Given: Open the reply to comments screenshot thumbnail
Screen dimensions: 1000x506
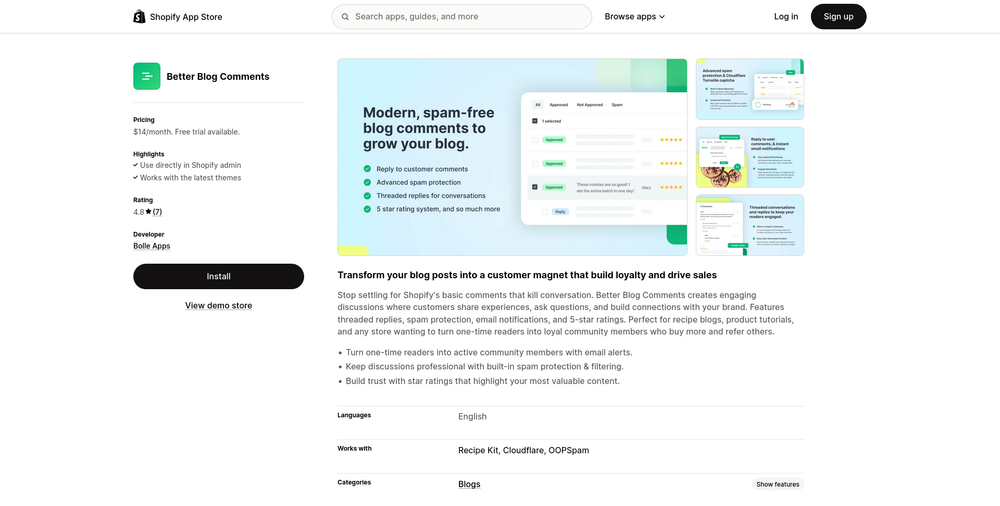Looking at the screenshot, I should pos(749,157).
